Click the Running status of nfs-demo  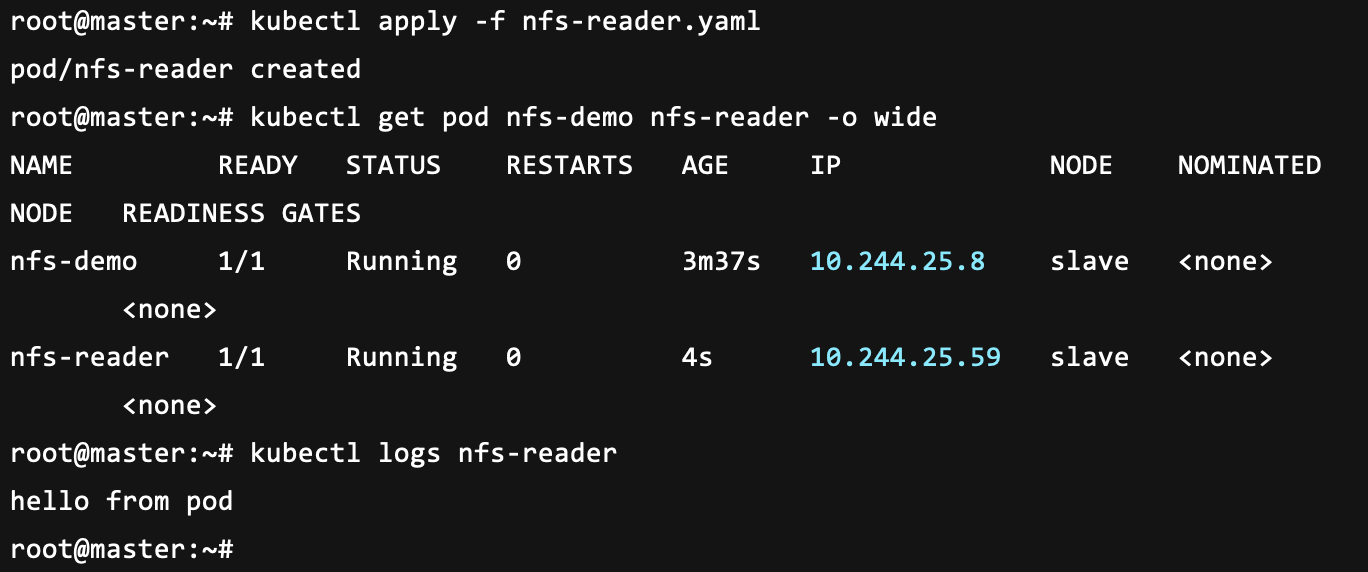401,262
